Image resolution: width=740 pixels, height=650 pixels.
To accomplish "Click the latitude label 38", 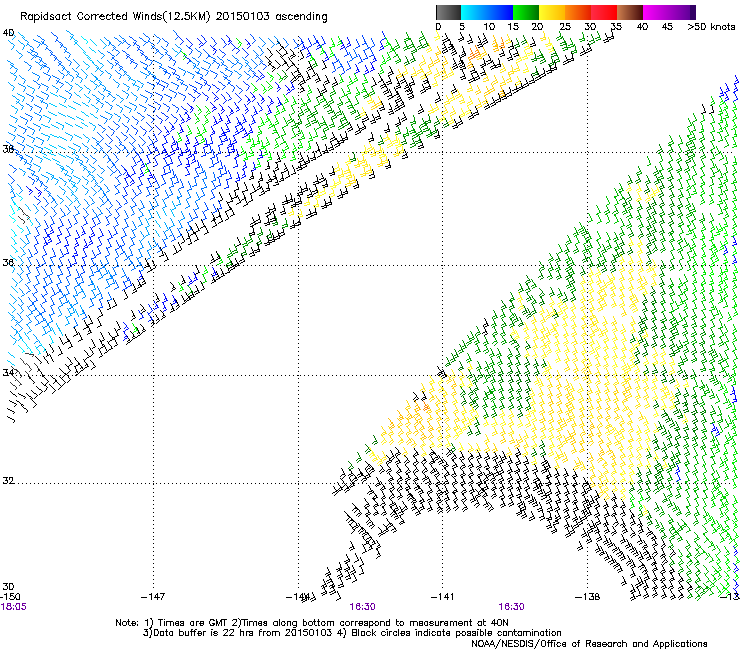I will coord(8,149).
